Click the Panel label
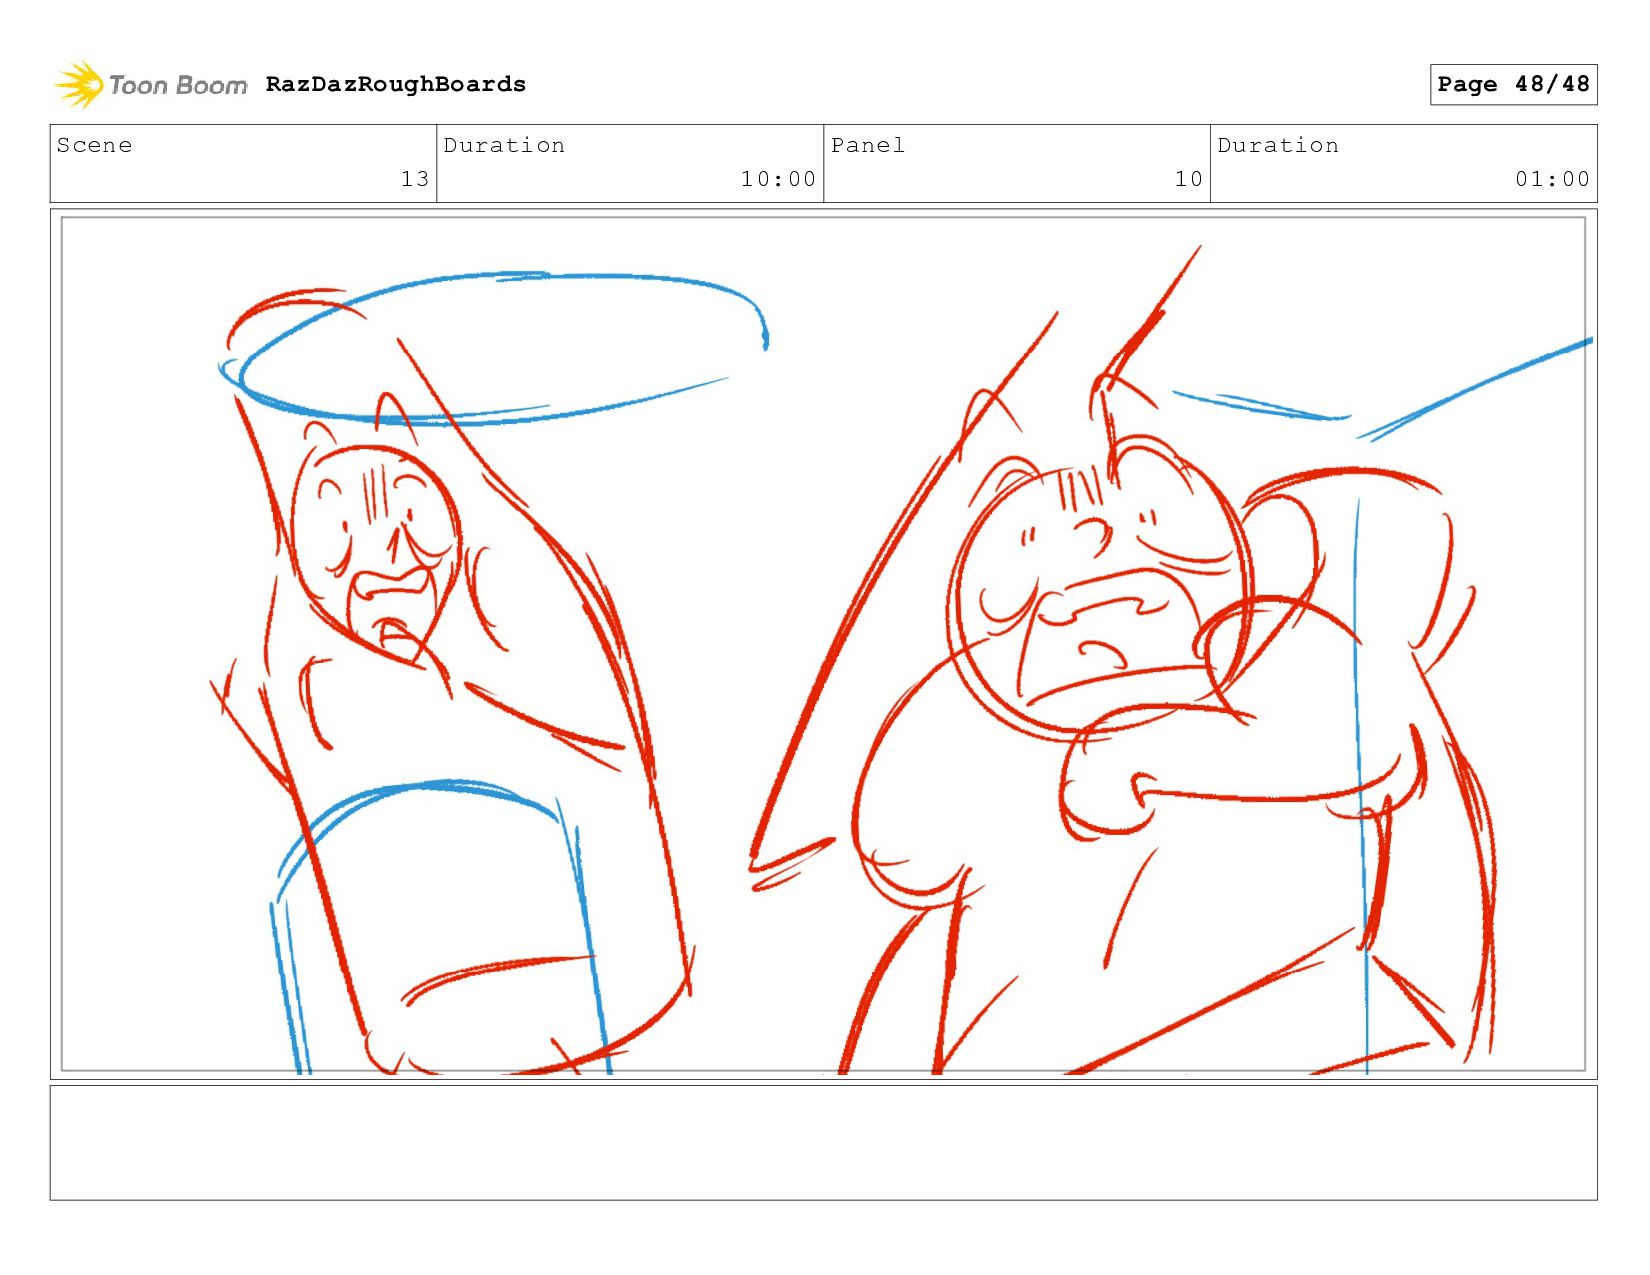The image size is (1650, 1275). point(868,146)
